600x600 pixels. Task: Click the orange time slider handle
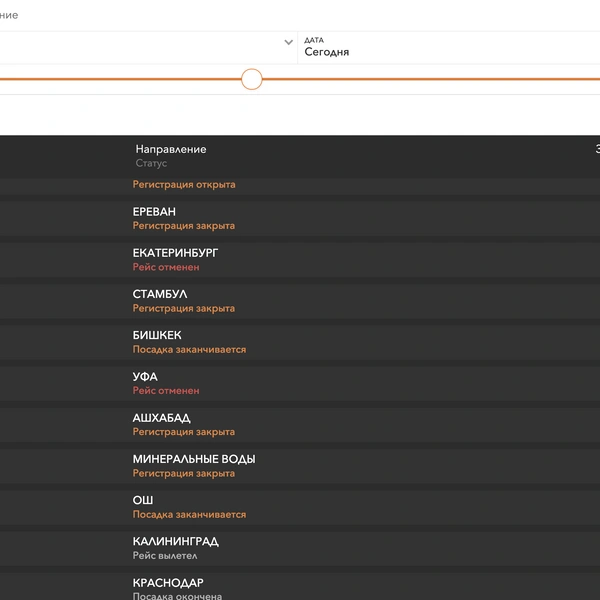pos(252,79)
